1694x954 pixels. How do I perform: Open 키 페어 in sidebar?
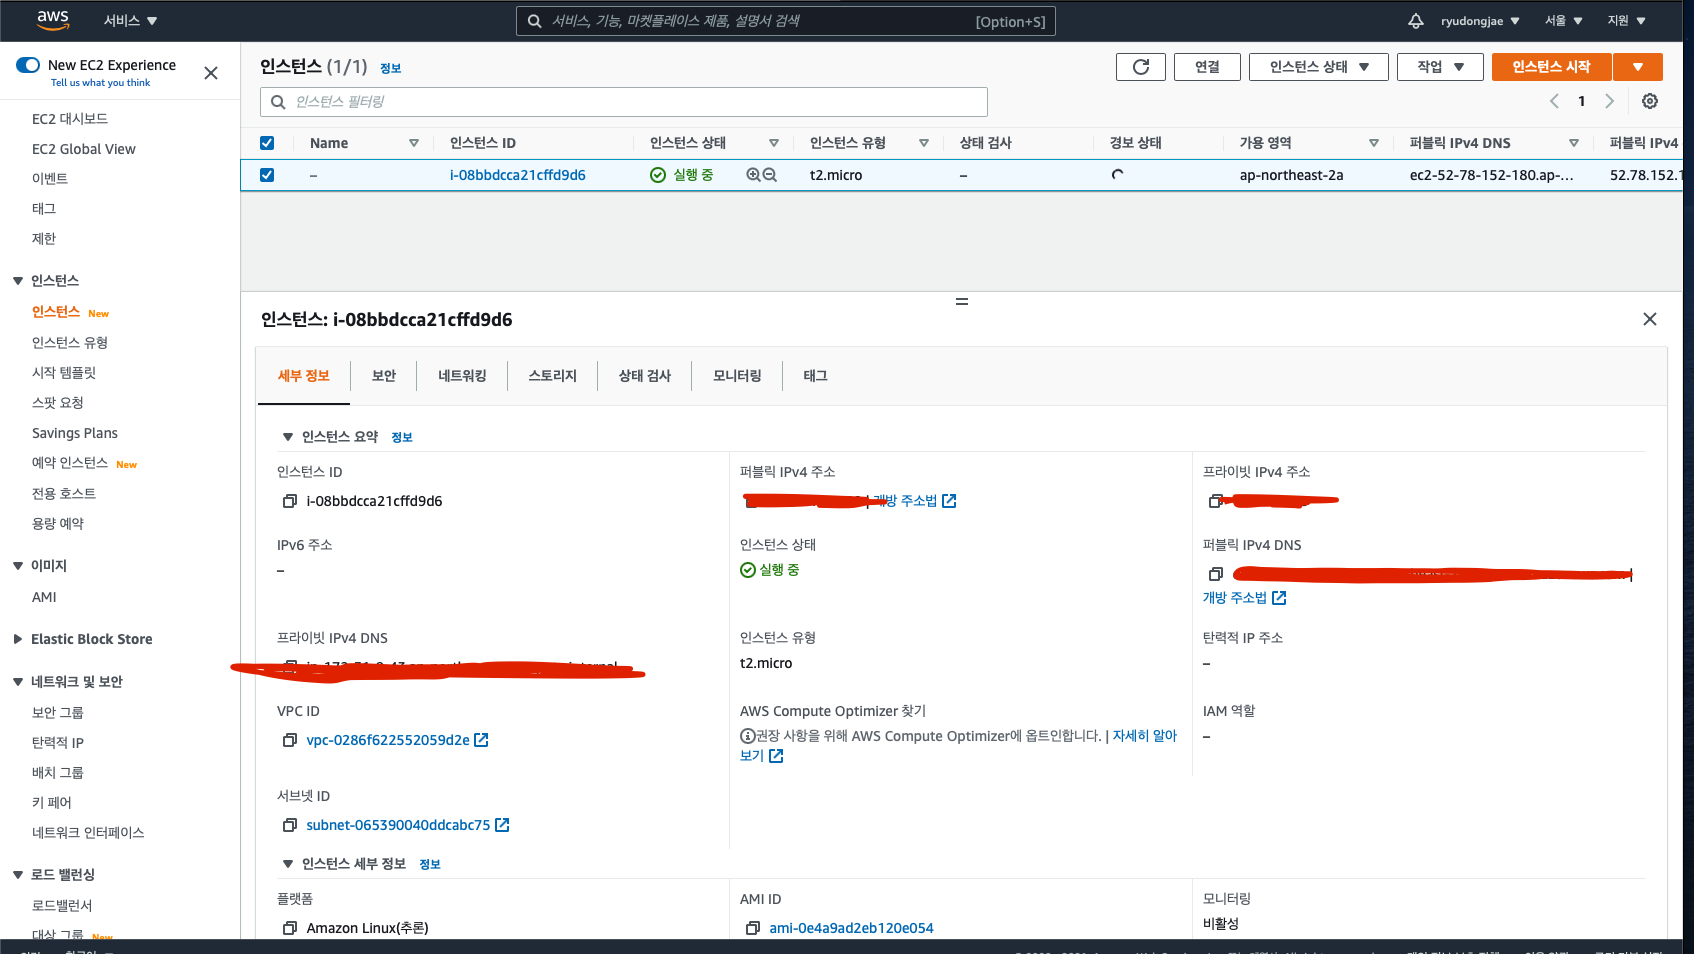[x=52, y=803]
